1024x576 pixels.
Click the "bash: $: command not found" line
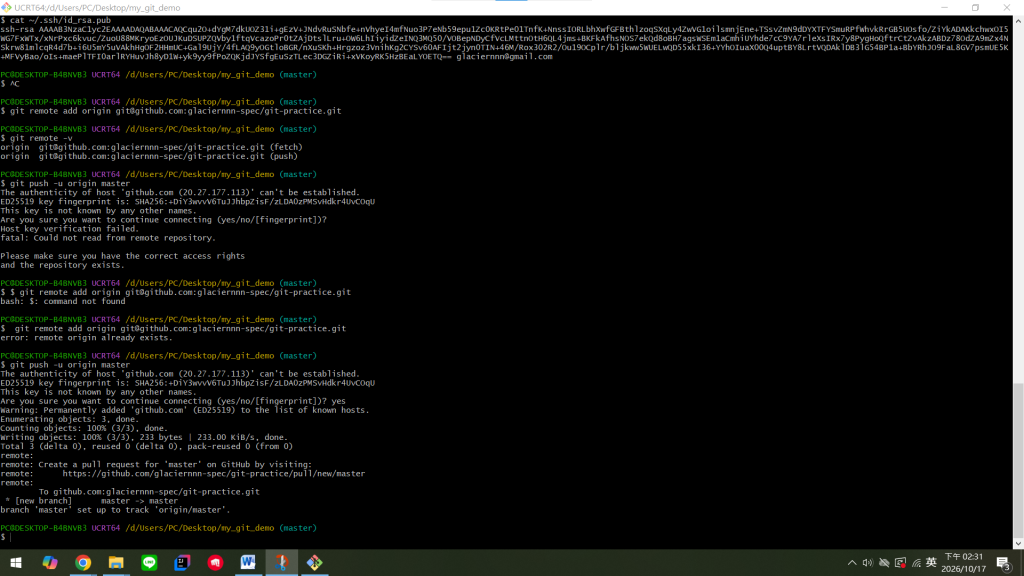coord(63,302)
